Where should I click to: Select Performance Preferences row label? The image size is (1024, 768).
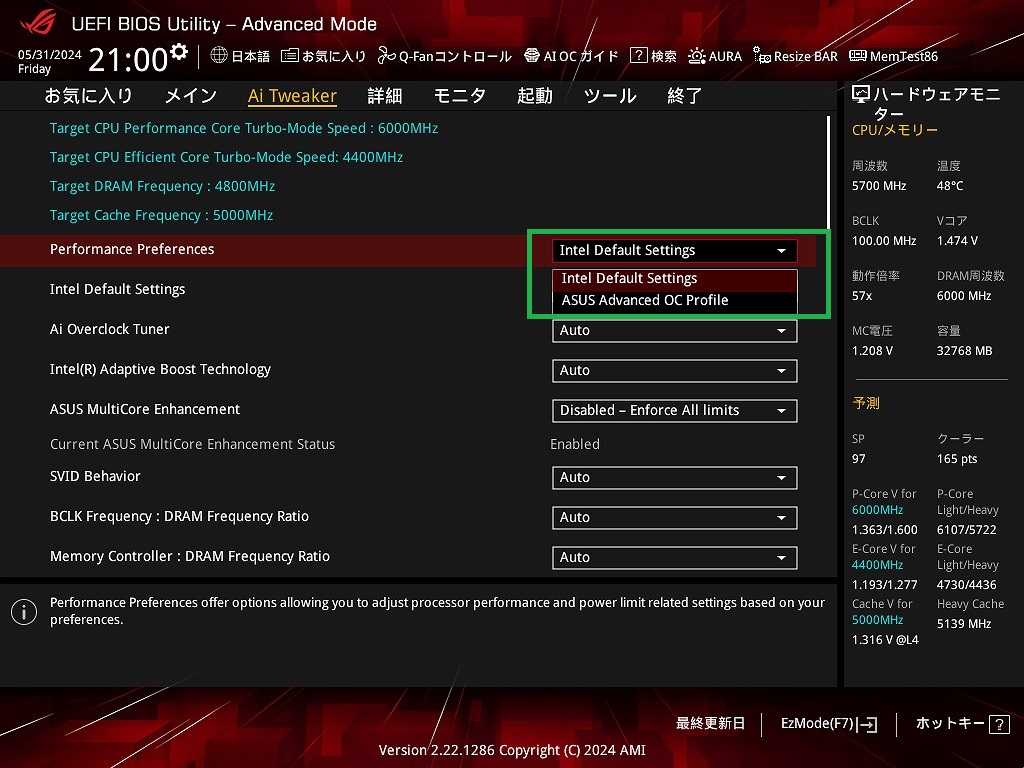132,249
